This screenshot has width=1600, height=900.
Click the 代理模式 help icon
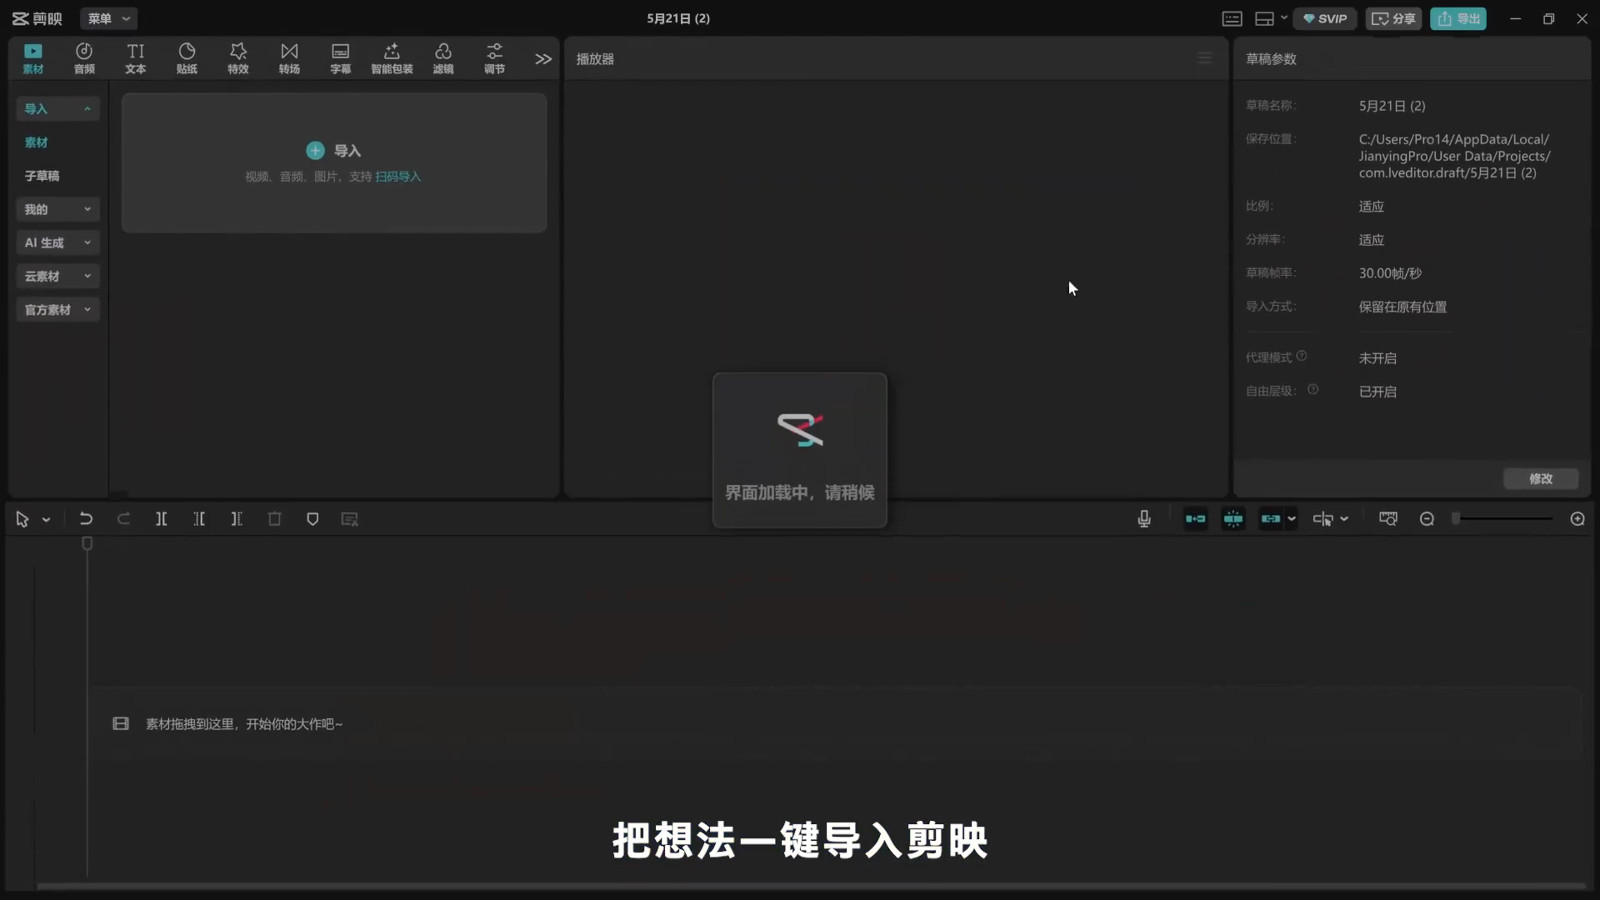click(x=1301, y=356)
